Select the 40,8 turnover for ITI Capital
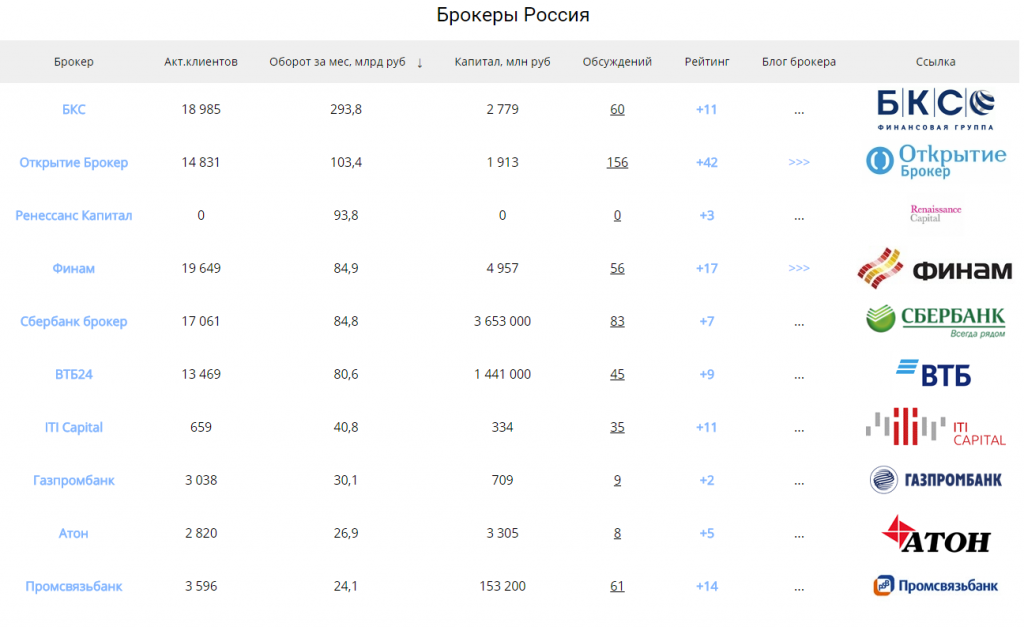Image resolution: width=1024 pixels, height=627 pixels. pos(345,426)
